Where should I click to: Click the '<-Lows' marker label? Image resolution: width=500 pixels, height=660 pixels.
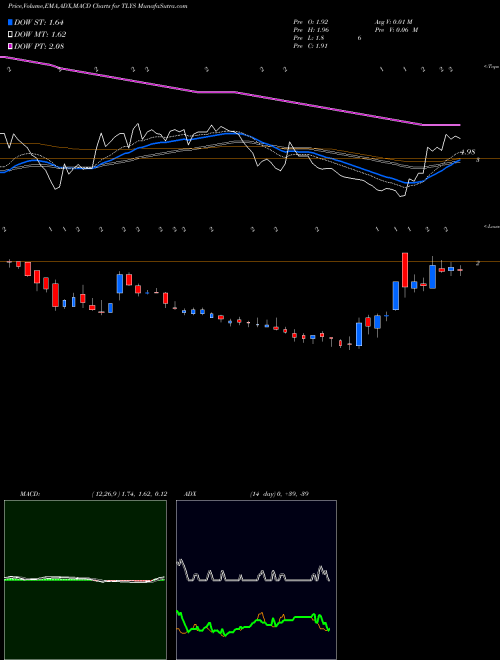pos(492,226)
